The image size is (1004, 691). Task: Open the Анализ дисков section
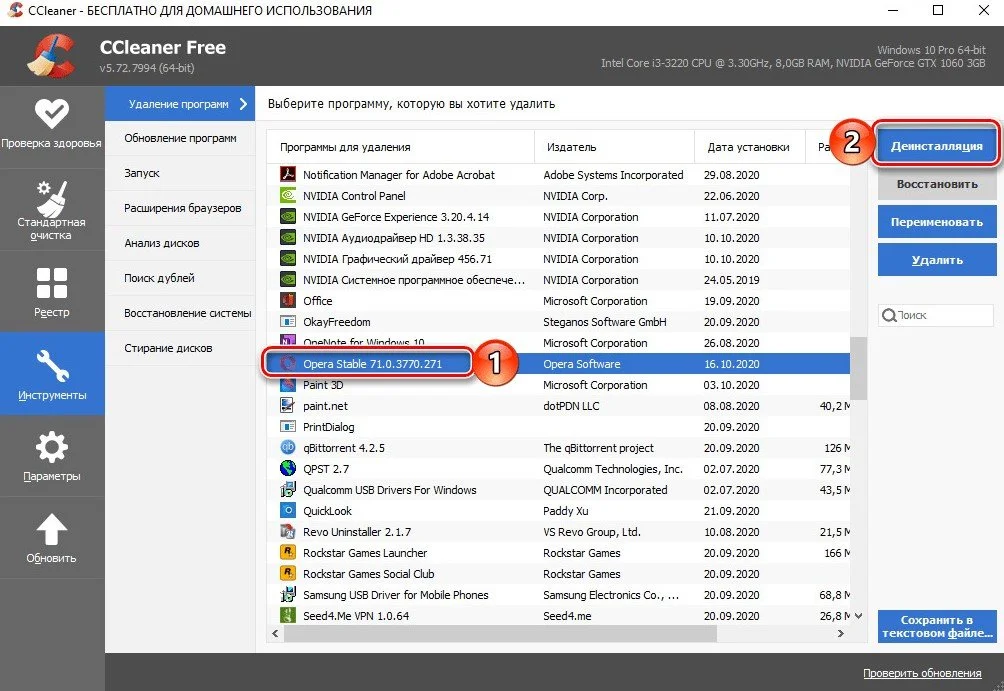[x=180, y=243]
